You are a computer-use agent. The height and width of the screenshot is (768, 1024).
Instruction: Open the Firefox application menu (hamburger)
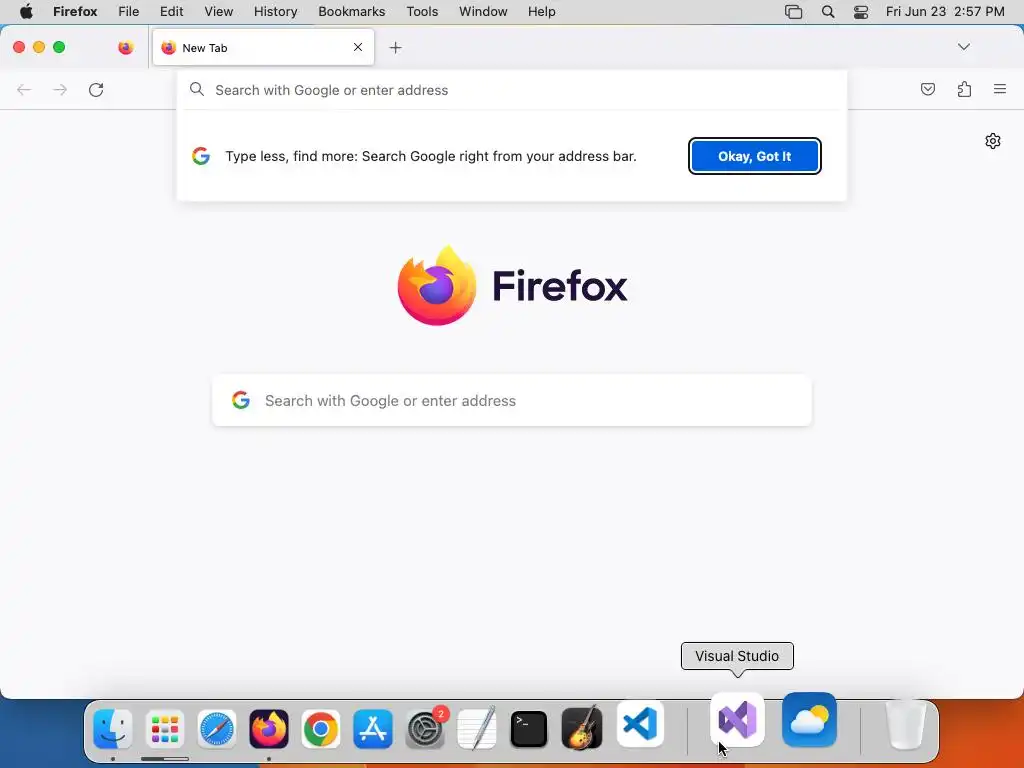(x=999, y=89)
